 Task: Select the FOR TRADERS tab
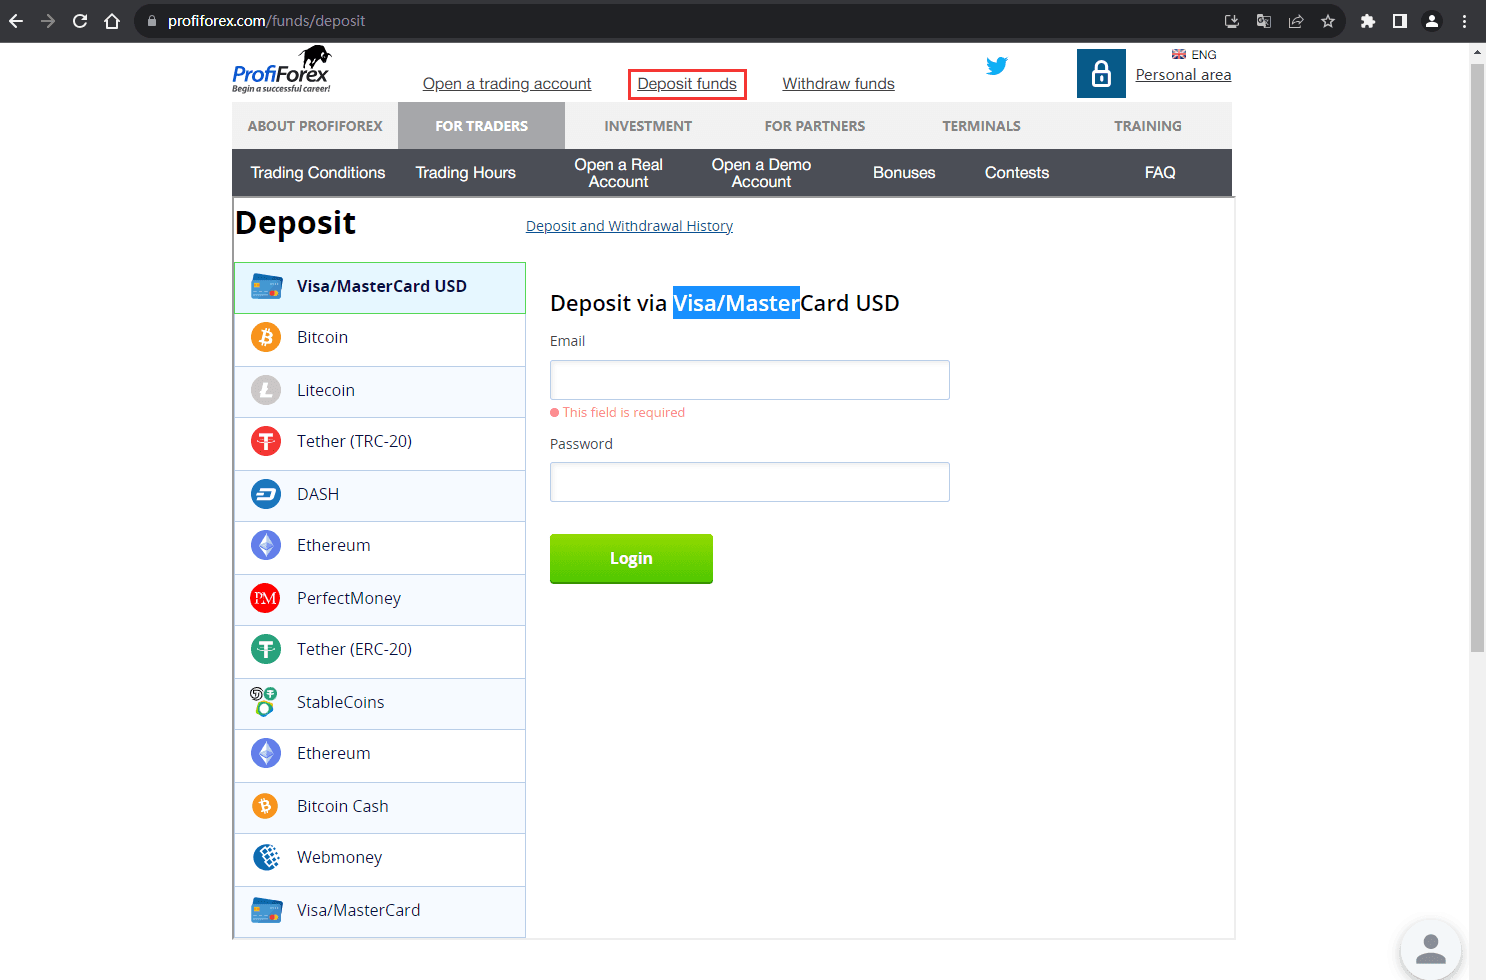[481, 126]
